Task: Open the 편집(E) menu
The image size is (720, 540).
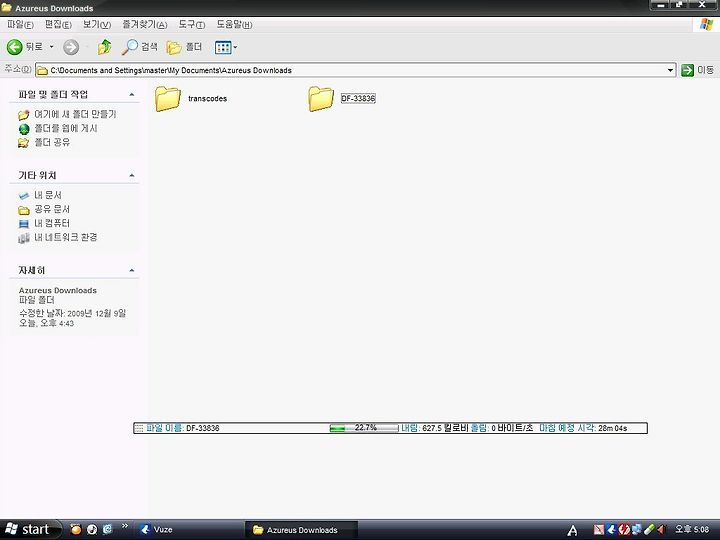Action: [58, 25]
